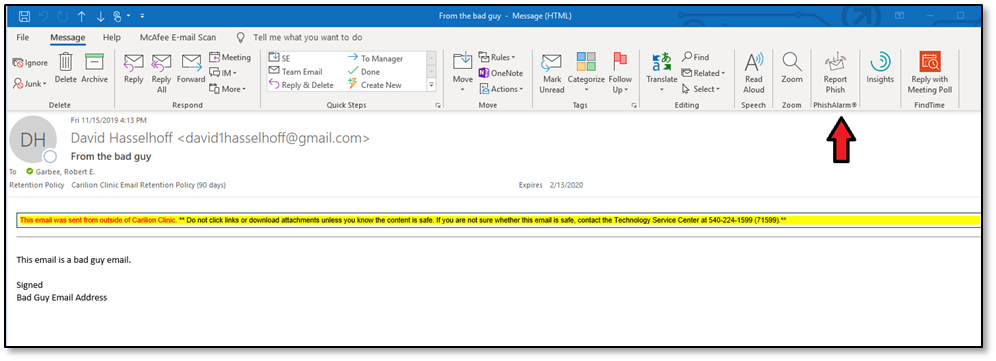Click the Translate button
This screenshot has width=996, height=361.
click(661, 72)
